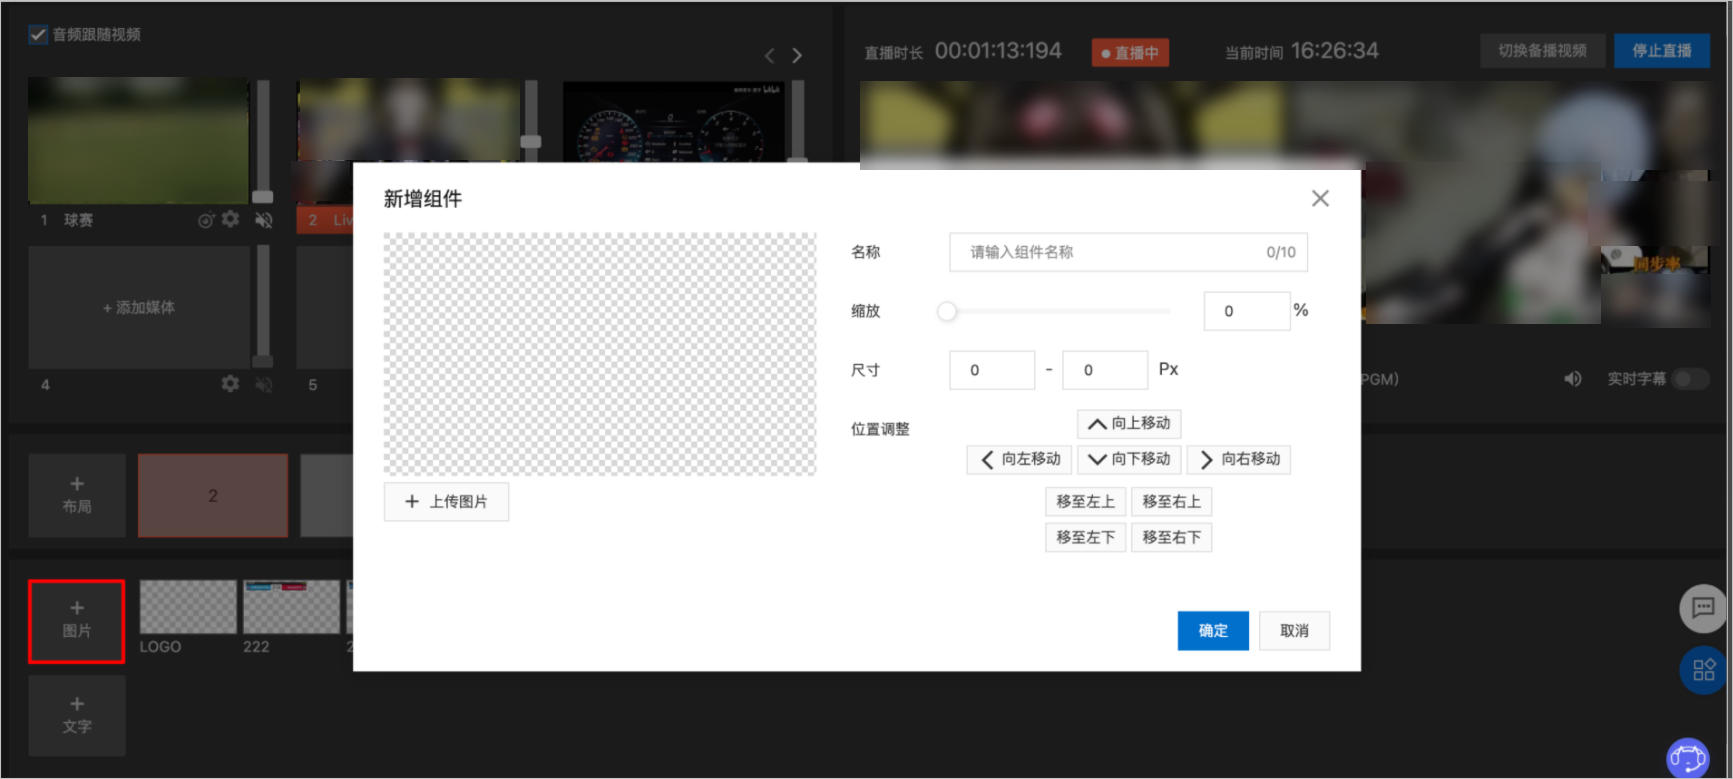Click the second 尺寸 height field

[1105, 370]
